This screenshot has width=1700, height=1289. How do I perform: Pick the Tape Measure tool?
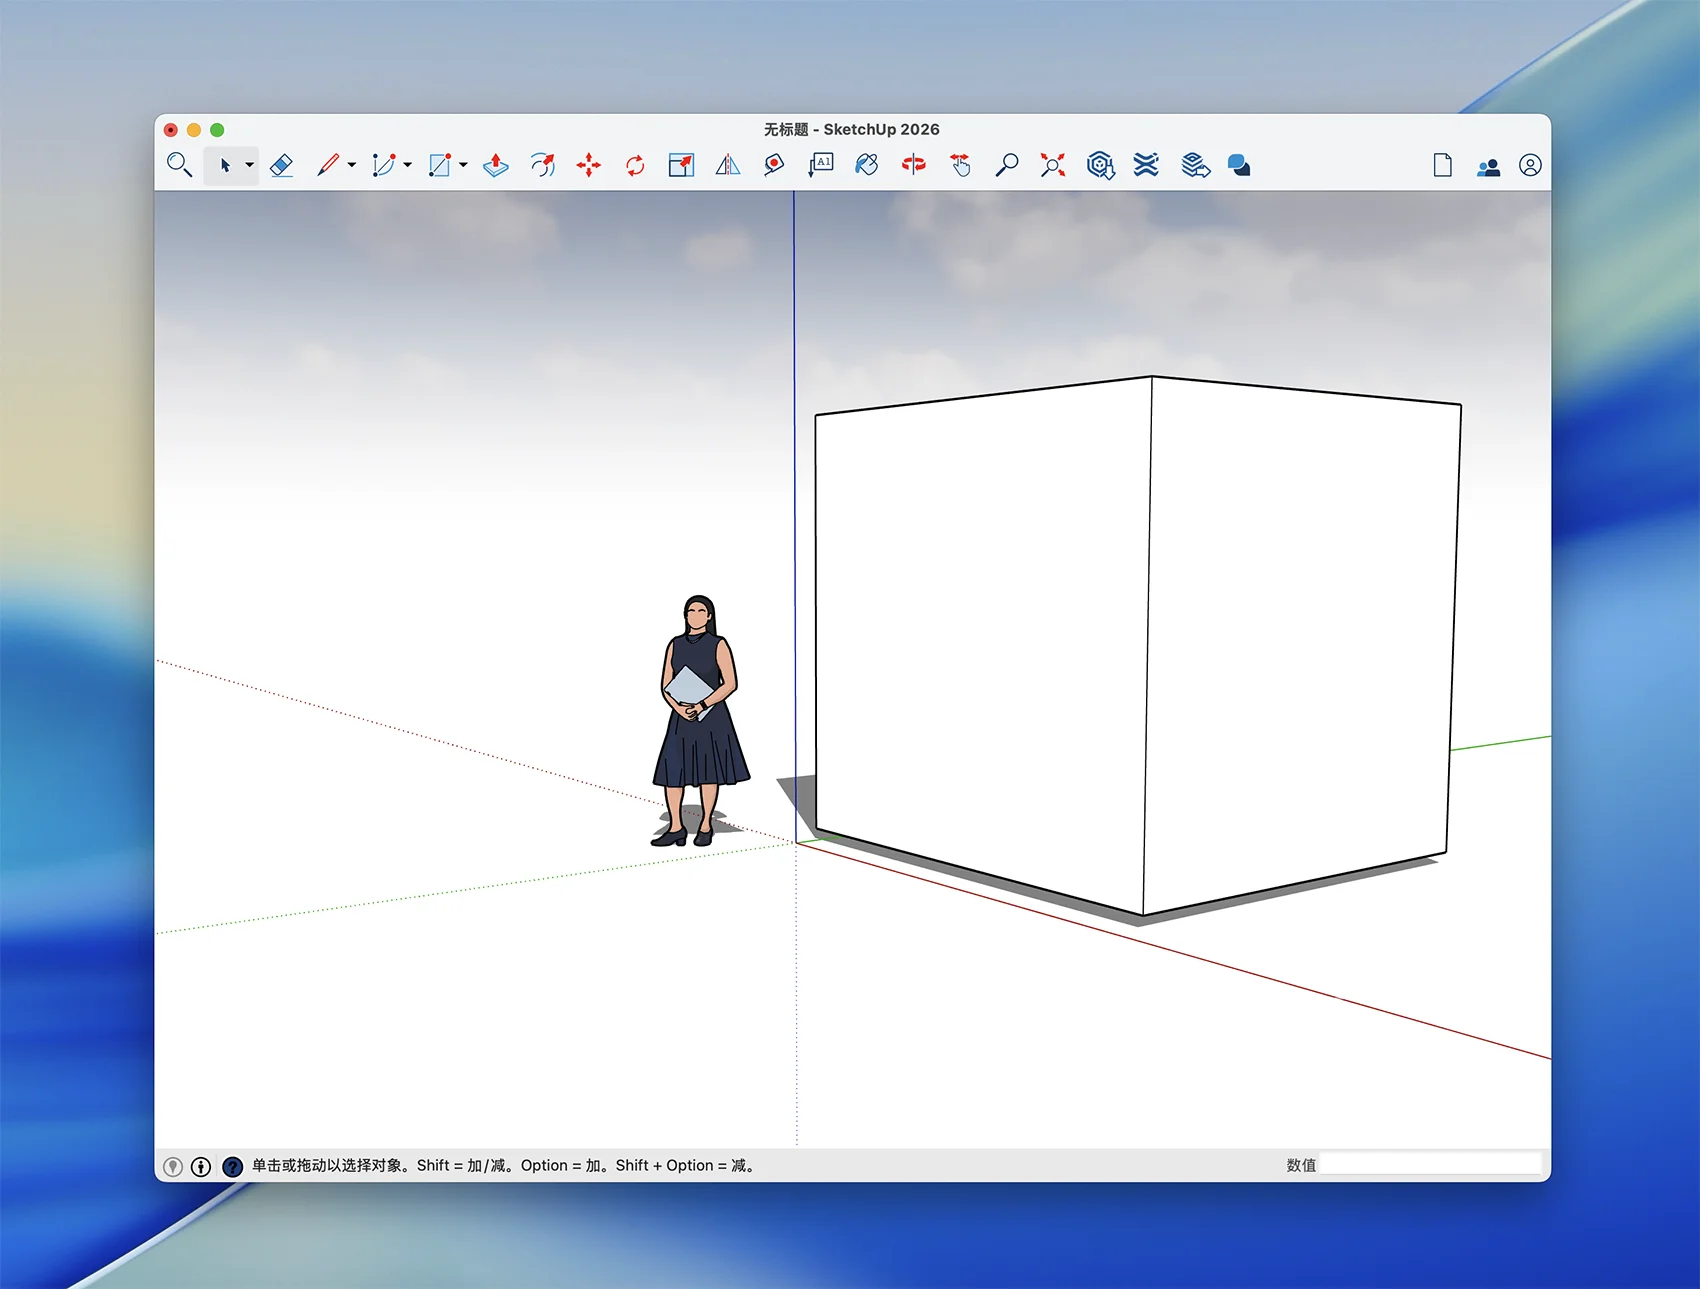tap(773, 165)
